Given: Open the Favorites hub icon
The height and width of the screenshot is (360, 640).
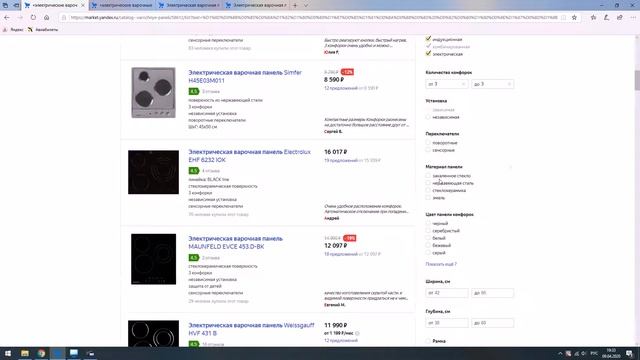Looking at the screenshot, I should coord(593,18).
